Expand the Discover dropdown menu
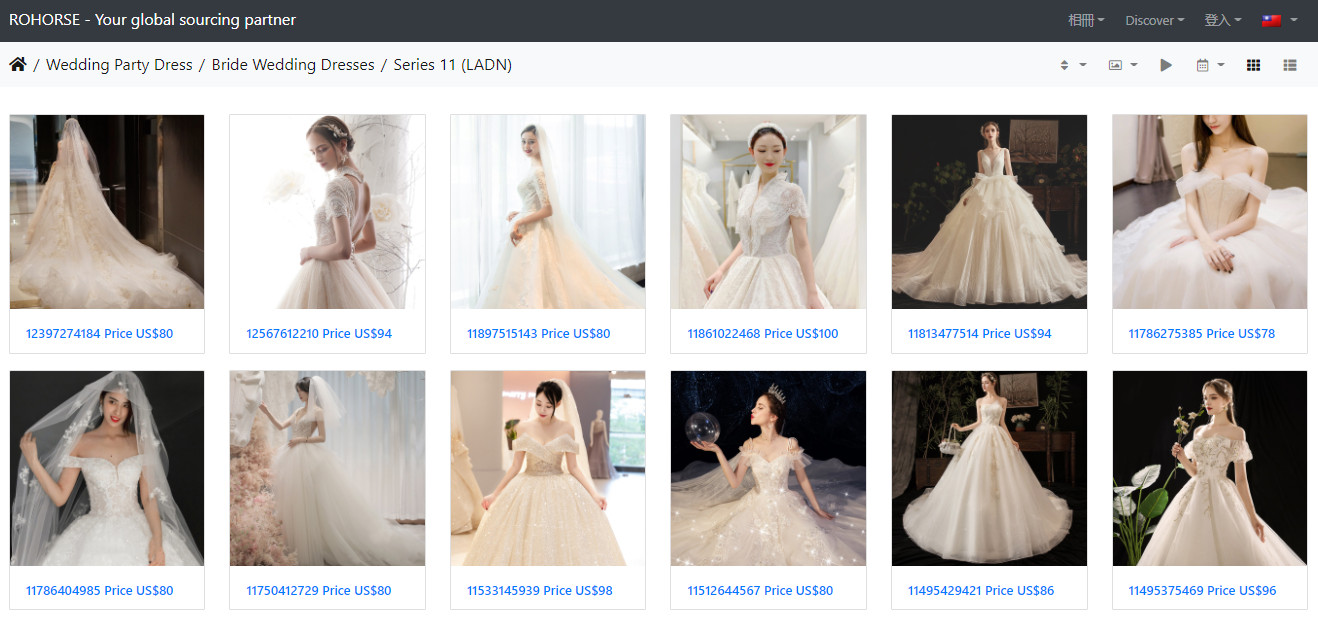This screenshot has height=618, width=1318. pyautogui.click(x=1154, y=20)
